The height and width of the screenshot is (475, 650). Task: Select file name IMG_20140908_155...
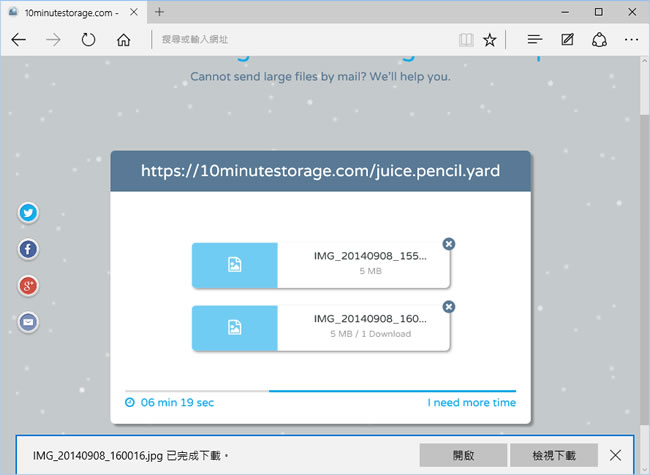click(x=370, y=256)
